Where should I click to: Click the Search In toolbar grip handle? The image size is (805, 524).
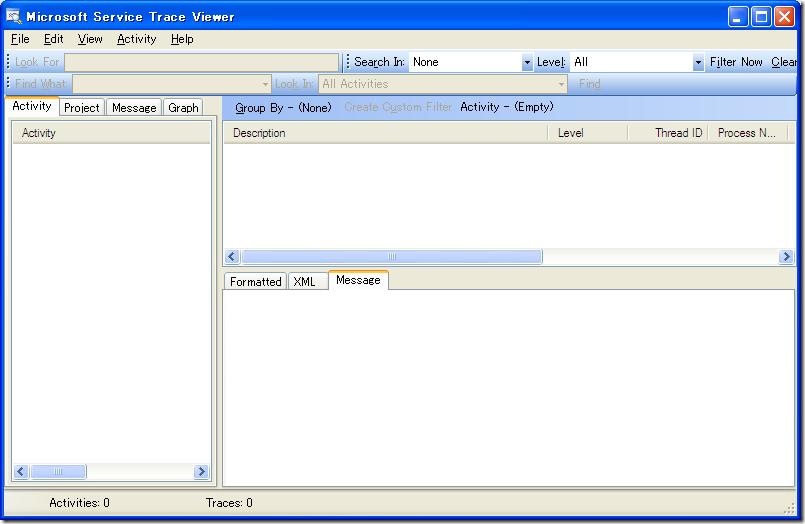(348, 62)
